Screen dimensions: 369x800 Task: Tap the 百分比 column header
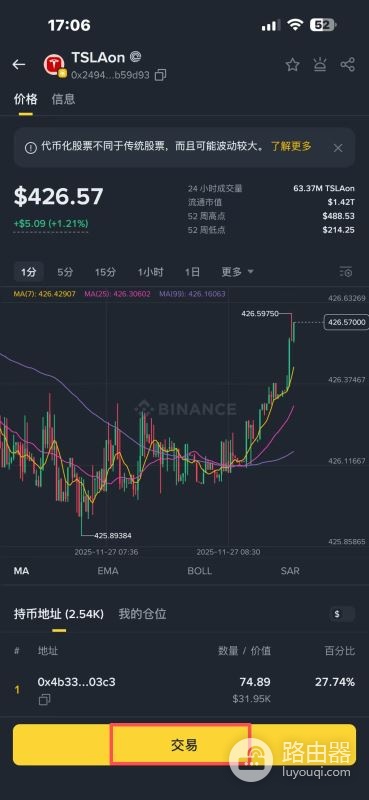click(341, 651)
